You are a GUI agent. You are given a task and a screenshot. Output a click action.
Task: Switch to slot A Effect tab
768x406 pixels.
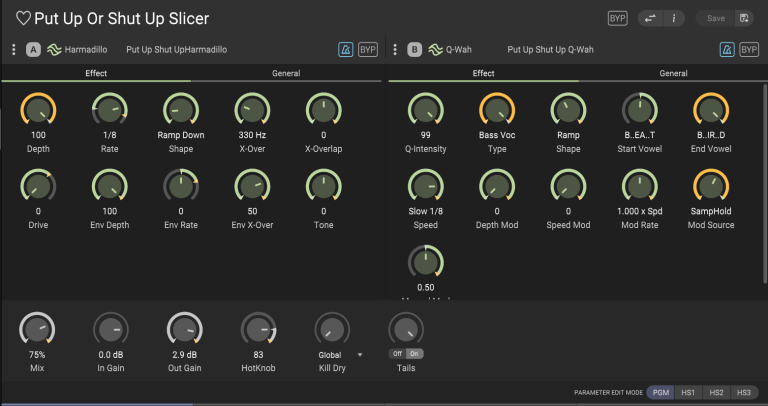[x=96, y=73]
